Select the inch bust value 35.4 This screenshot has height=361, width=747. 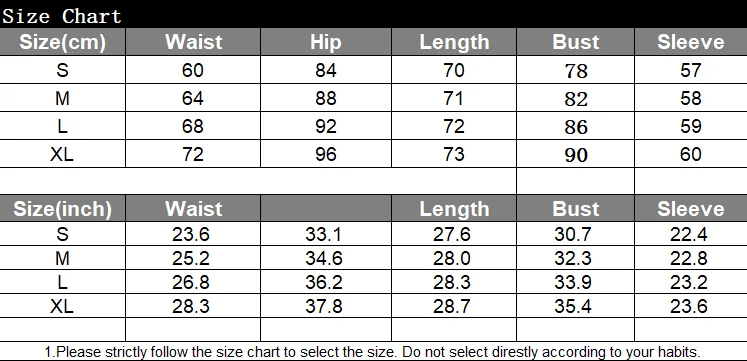pos(573,306)
